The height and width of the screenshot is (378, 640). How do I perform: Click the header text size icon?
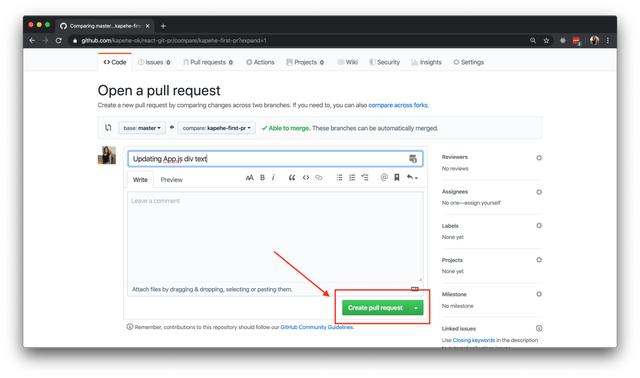(249, 177)
